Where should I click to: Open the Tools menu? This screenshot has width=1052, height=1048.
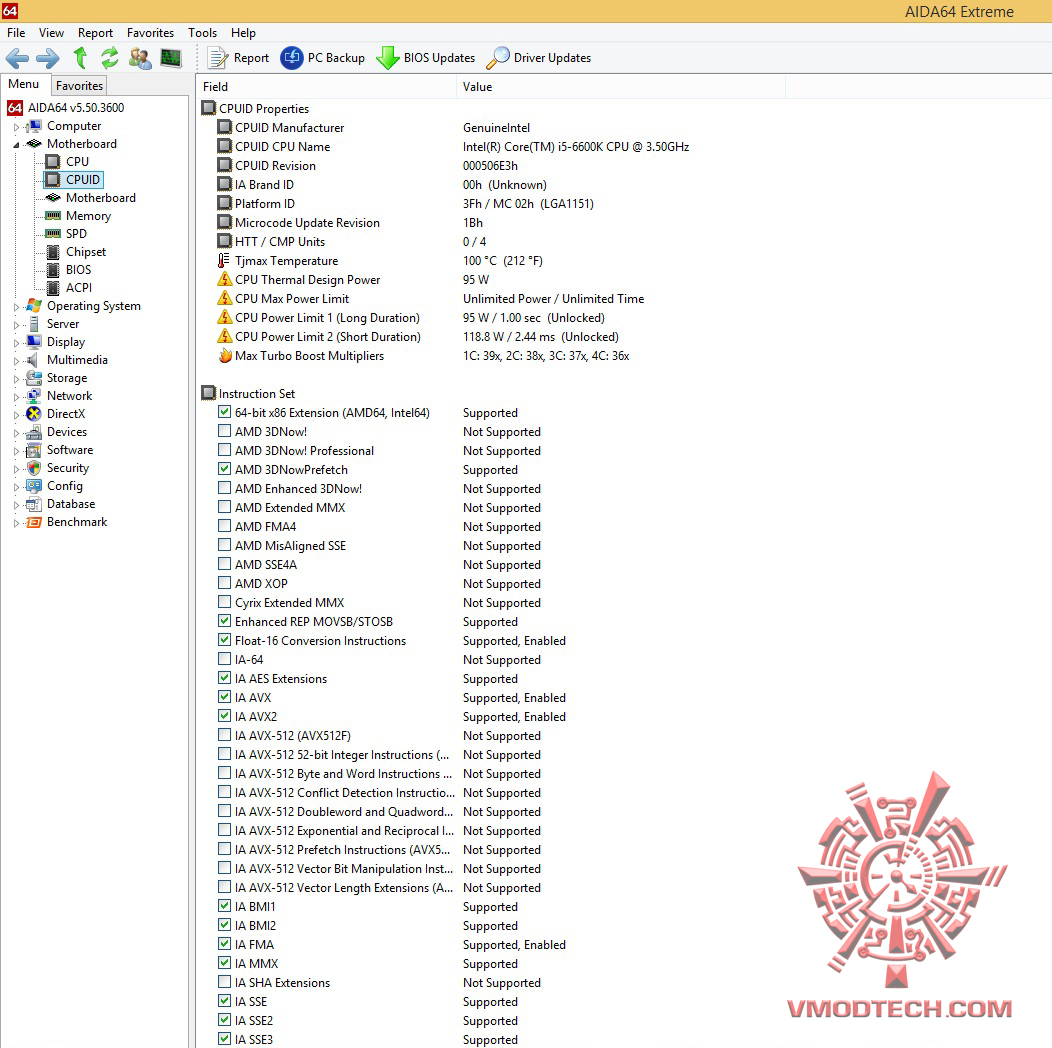[202, 33]
